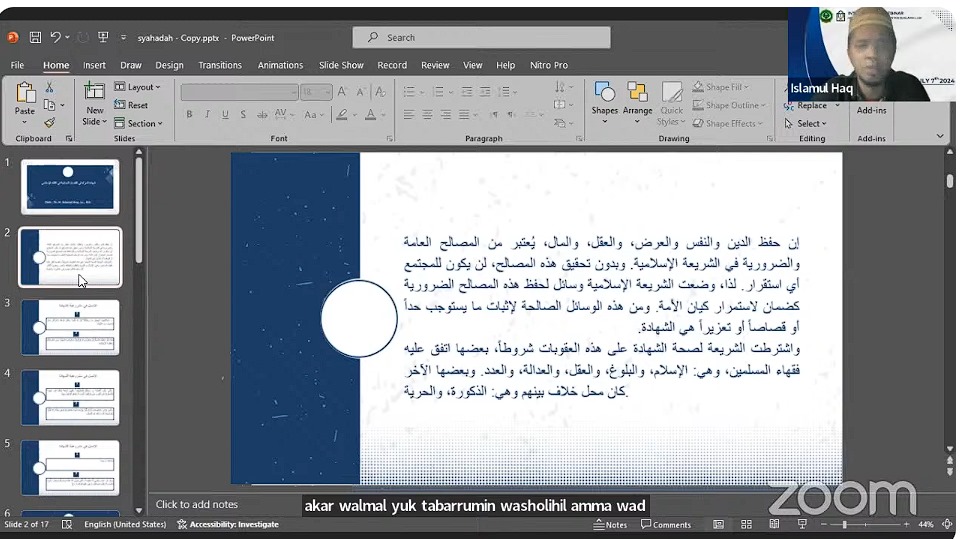Start presentation from beginning icon in title bar

(103, 38)
